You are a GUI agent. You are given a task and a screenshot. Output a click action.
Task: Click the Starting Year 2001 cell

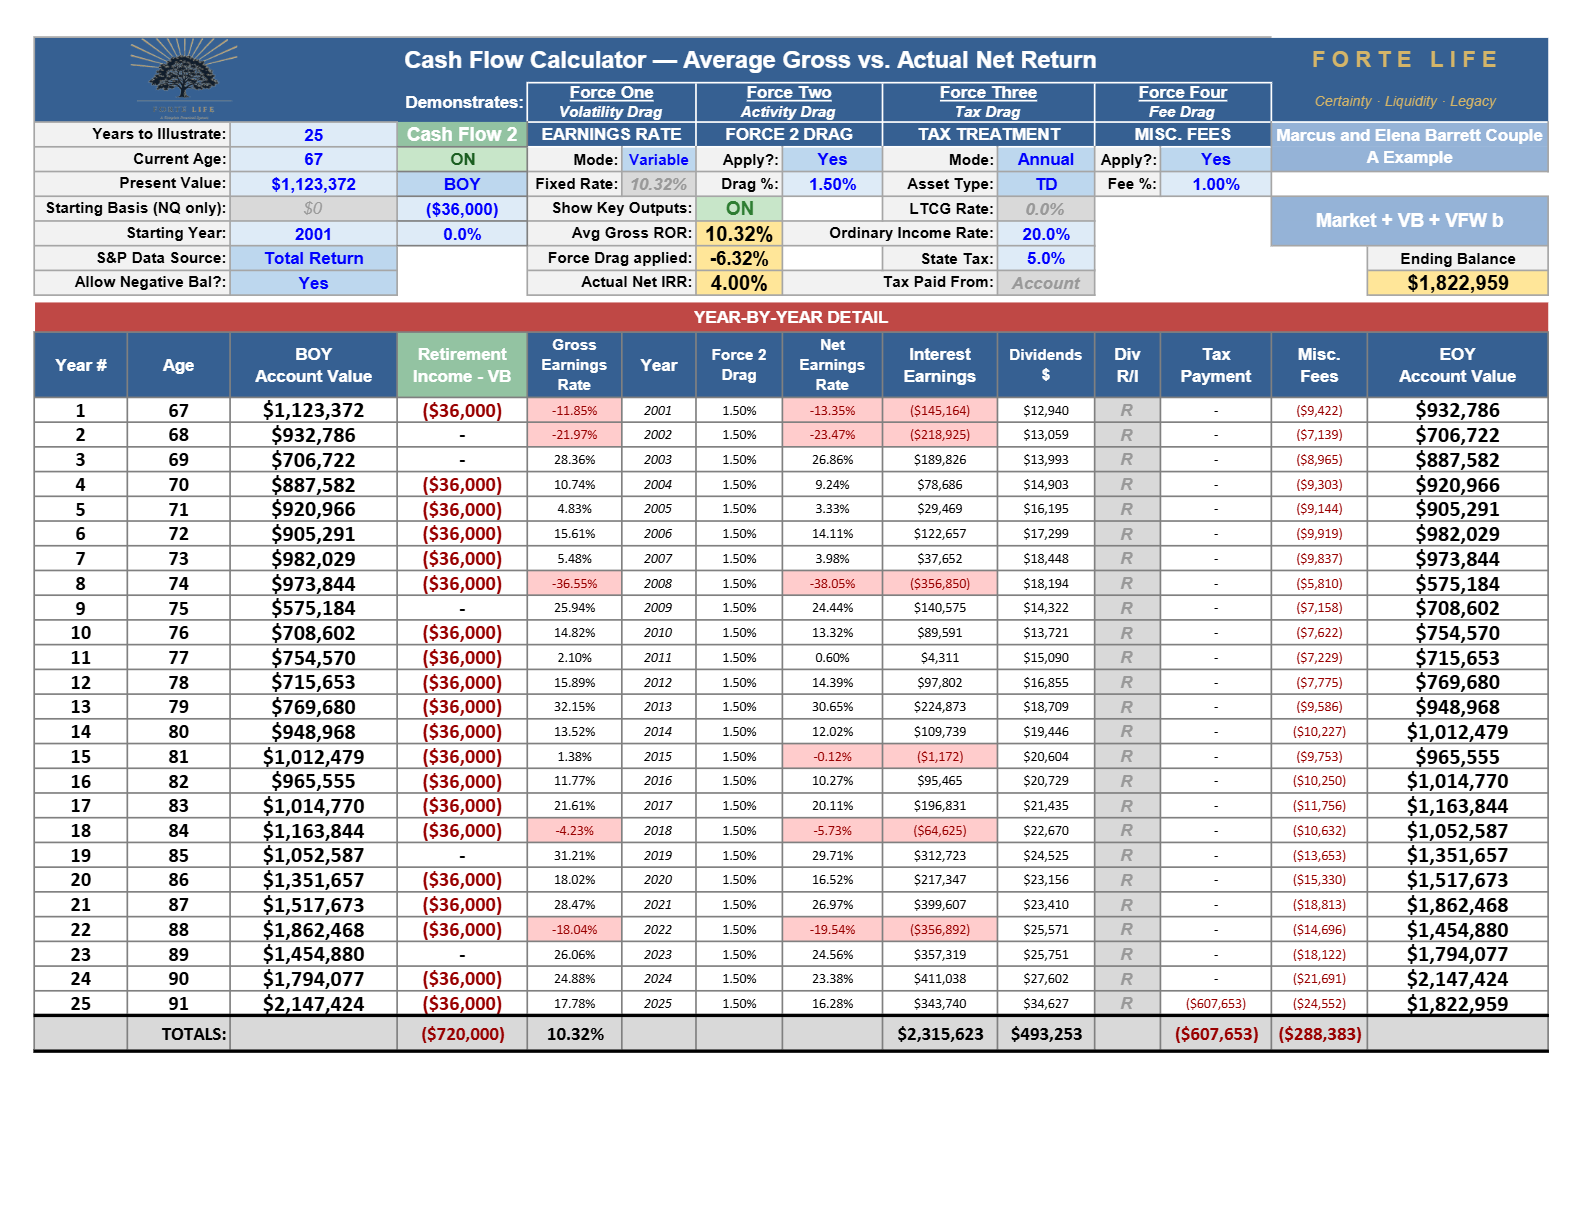pyautogui.click(x=313, y=234)
